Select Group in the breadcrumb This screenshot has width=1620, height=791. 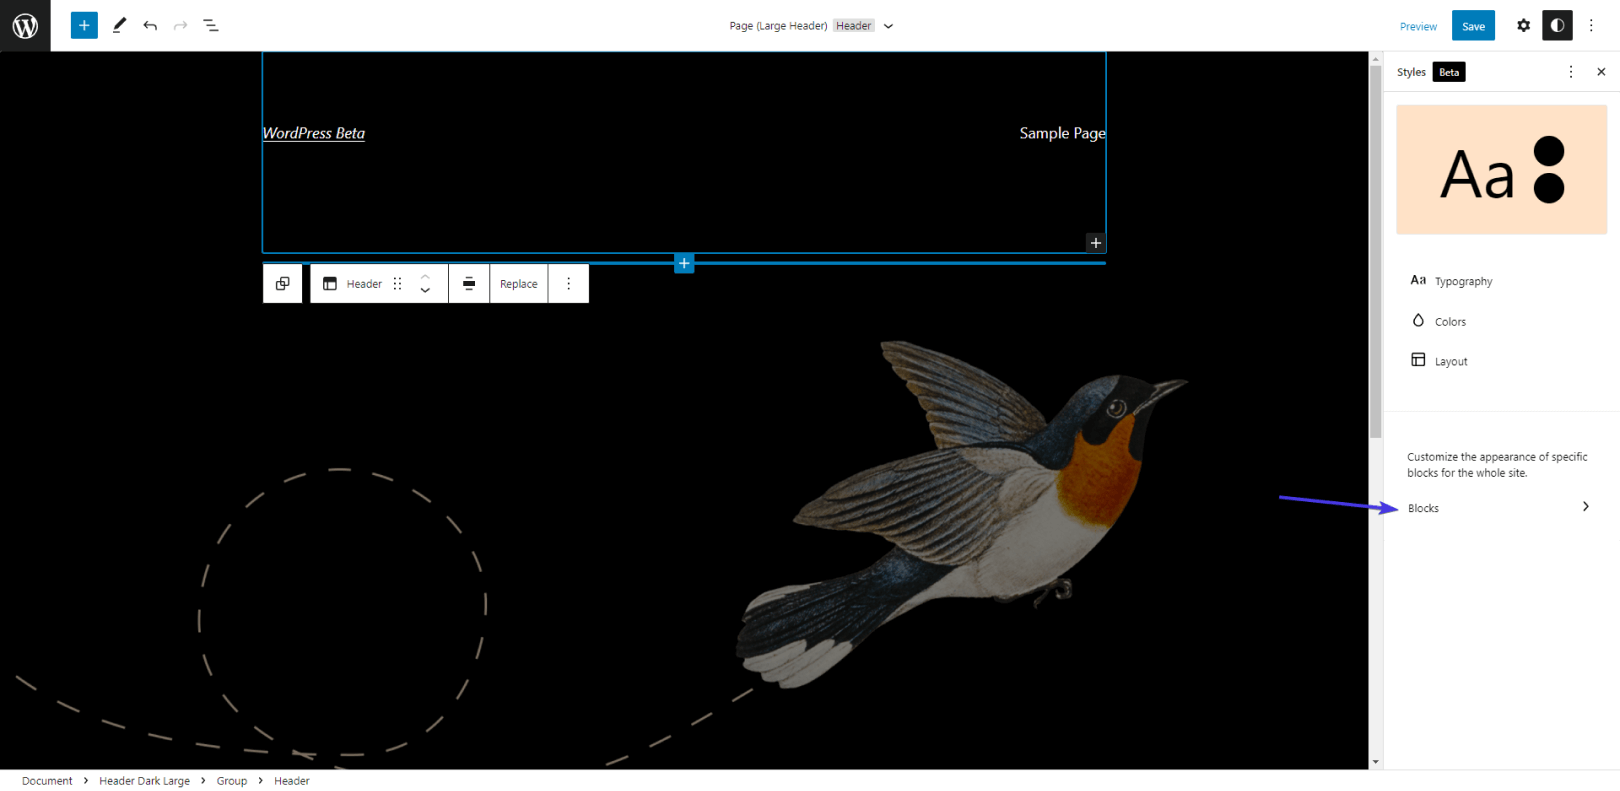[x=232, y=781]
